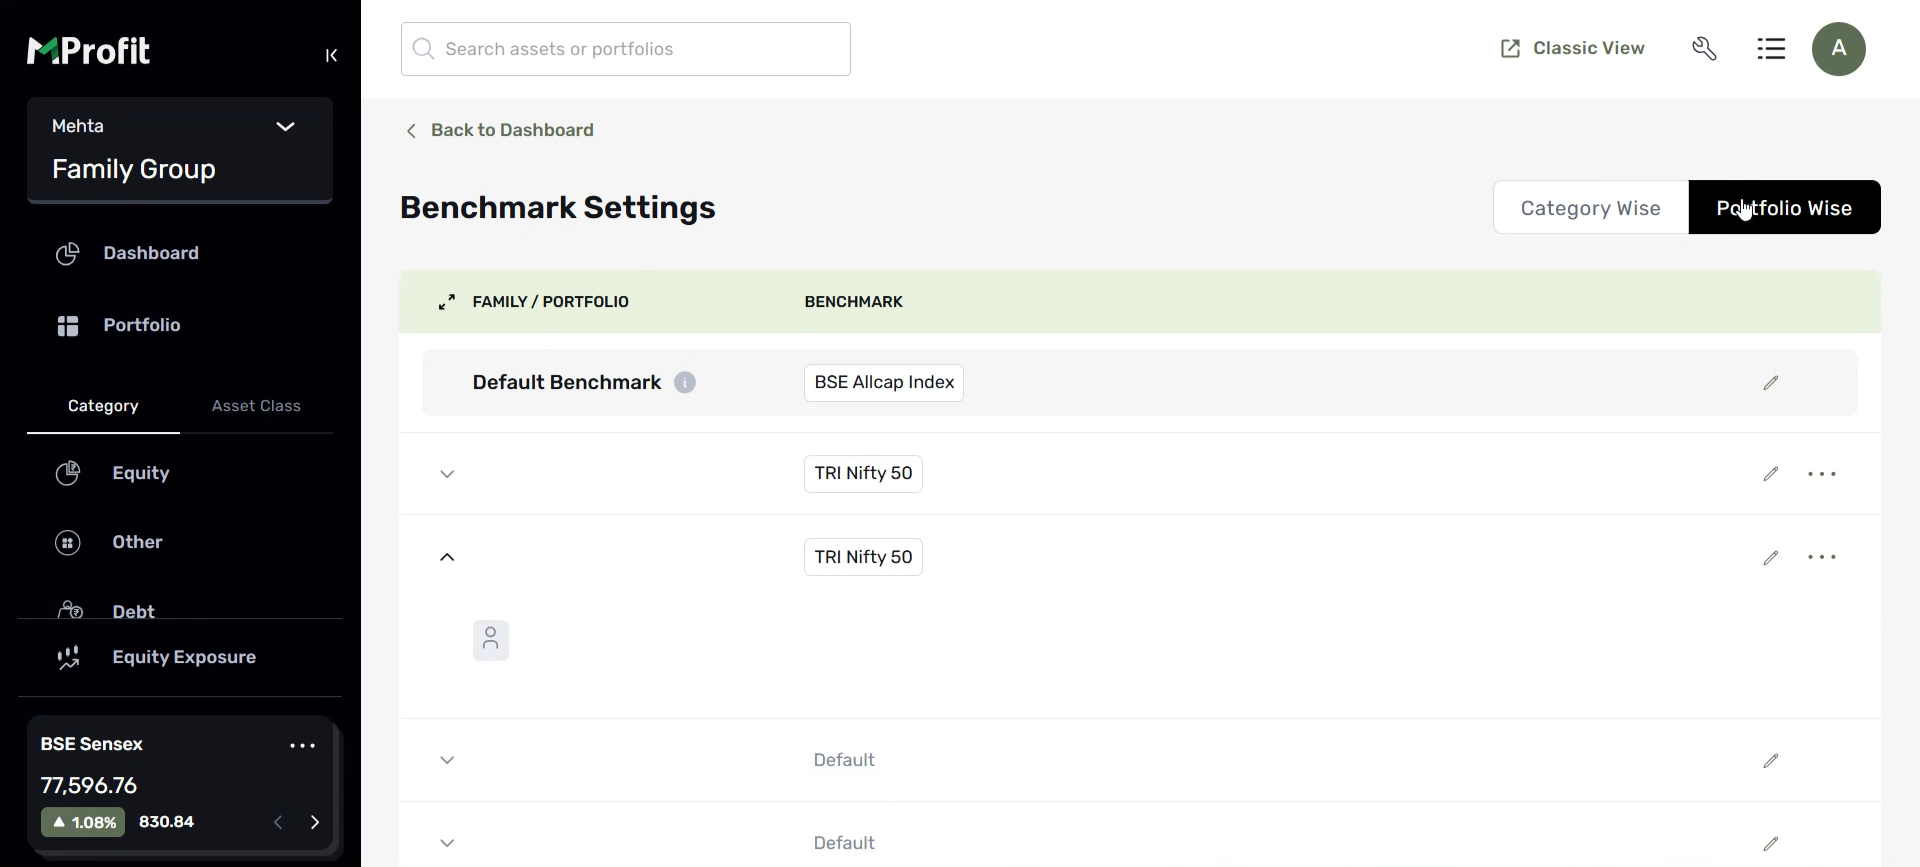Open Dashboard from the sidebar menu
The image size is (1920, 867).
point(151,253)
